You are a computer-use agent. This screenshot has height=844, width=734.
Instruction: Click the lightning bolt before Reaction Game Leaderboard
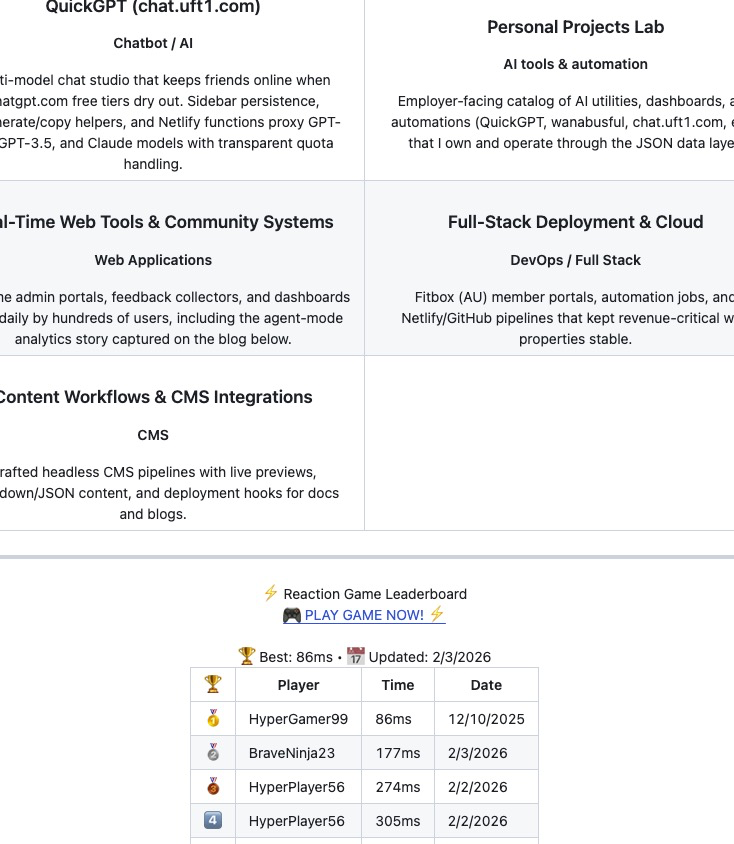[x=270, y=593]
